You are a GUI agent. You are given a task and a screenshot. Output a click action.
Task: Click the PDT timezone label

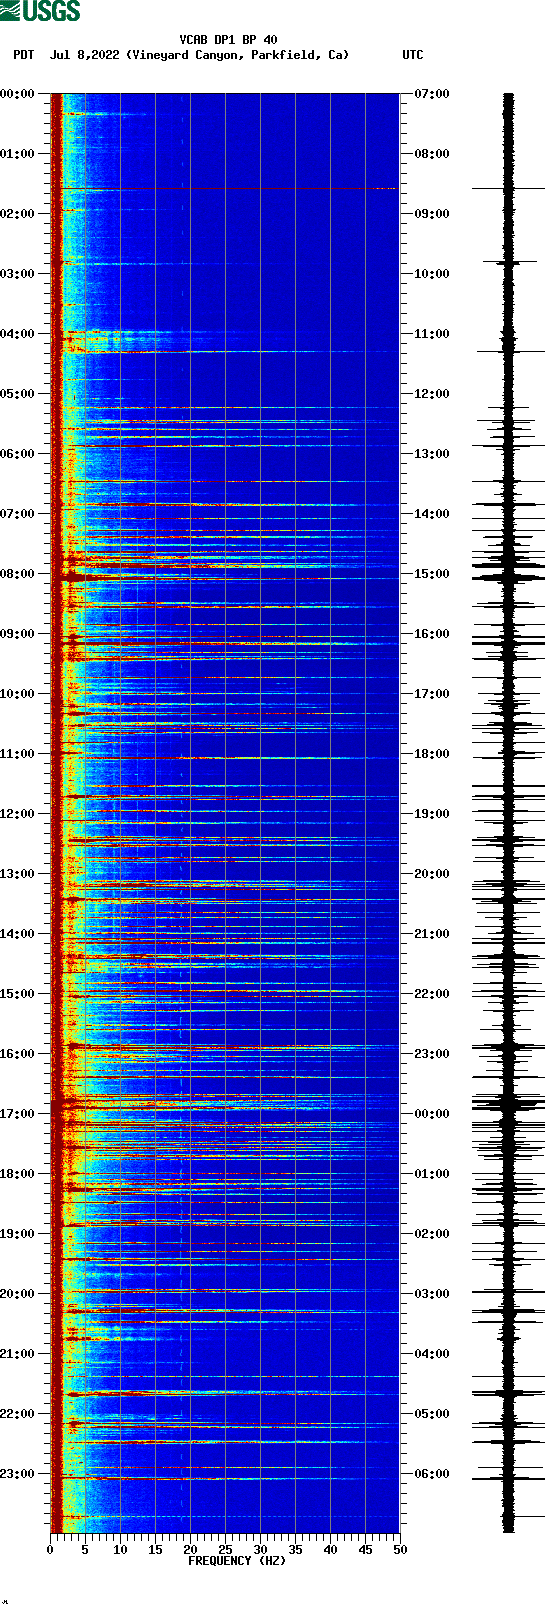pos(23,55)
